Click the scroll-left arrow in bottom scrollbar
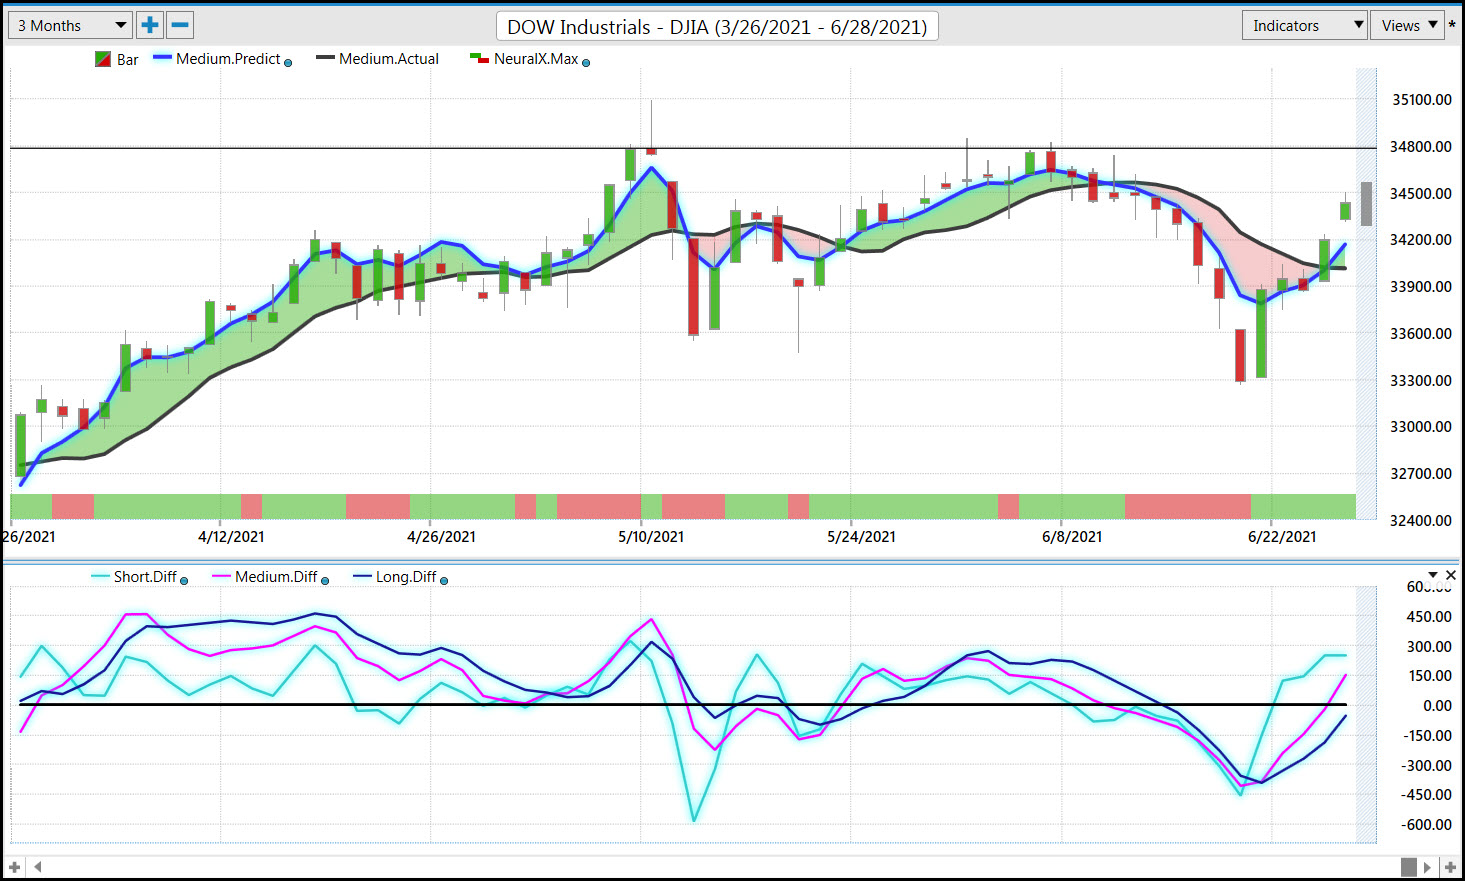The height and width of the screenshot is (881, 1465). click(38, 867)
